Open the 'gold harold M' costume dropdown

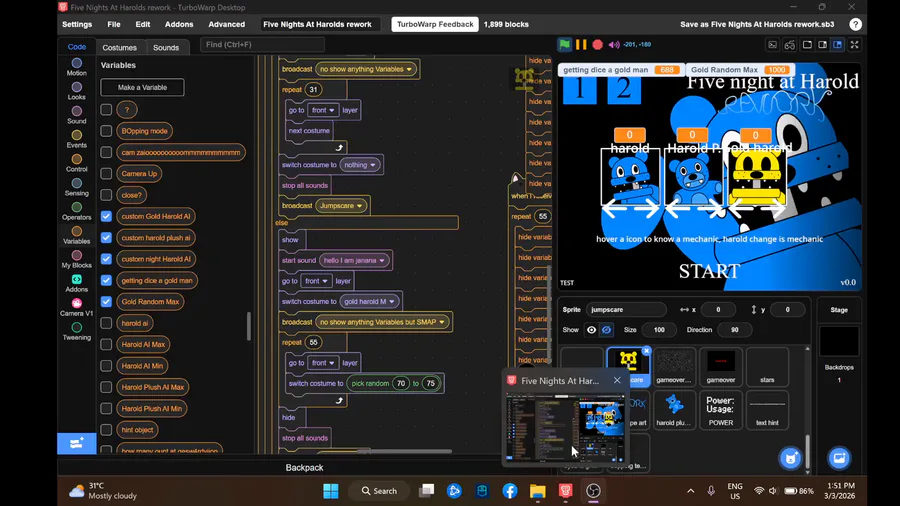click(369, 301)
